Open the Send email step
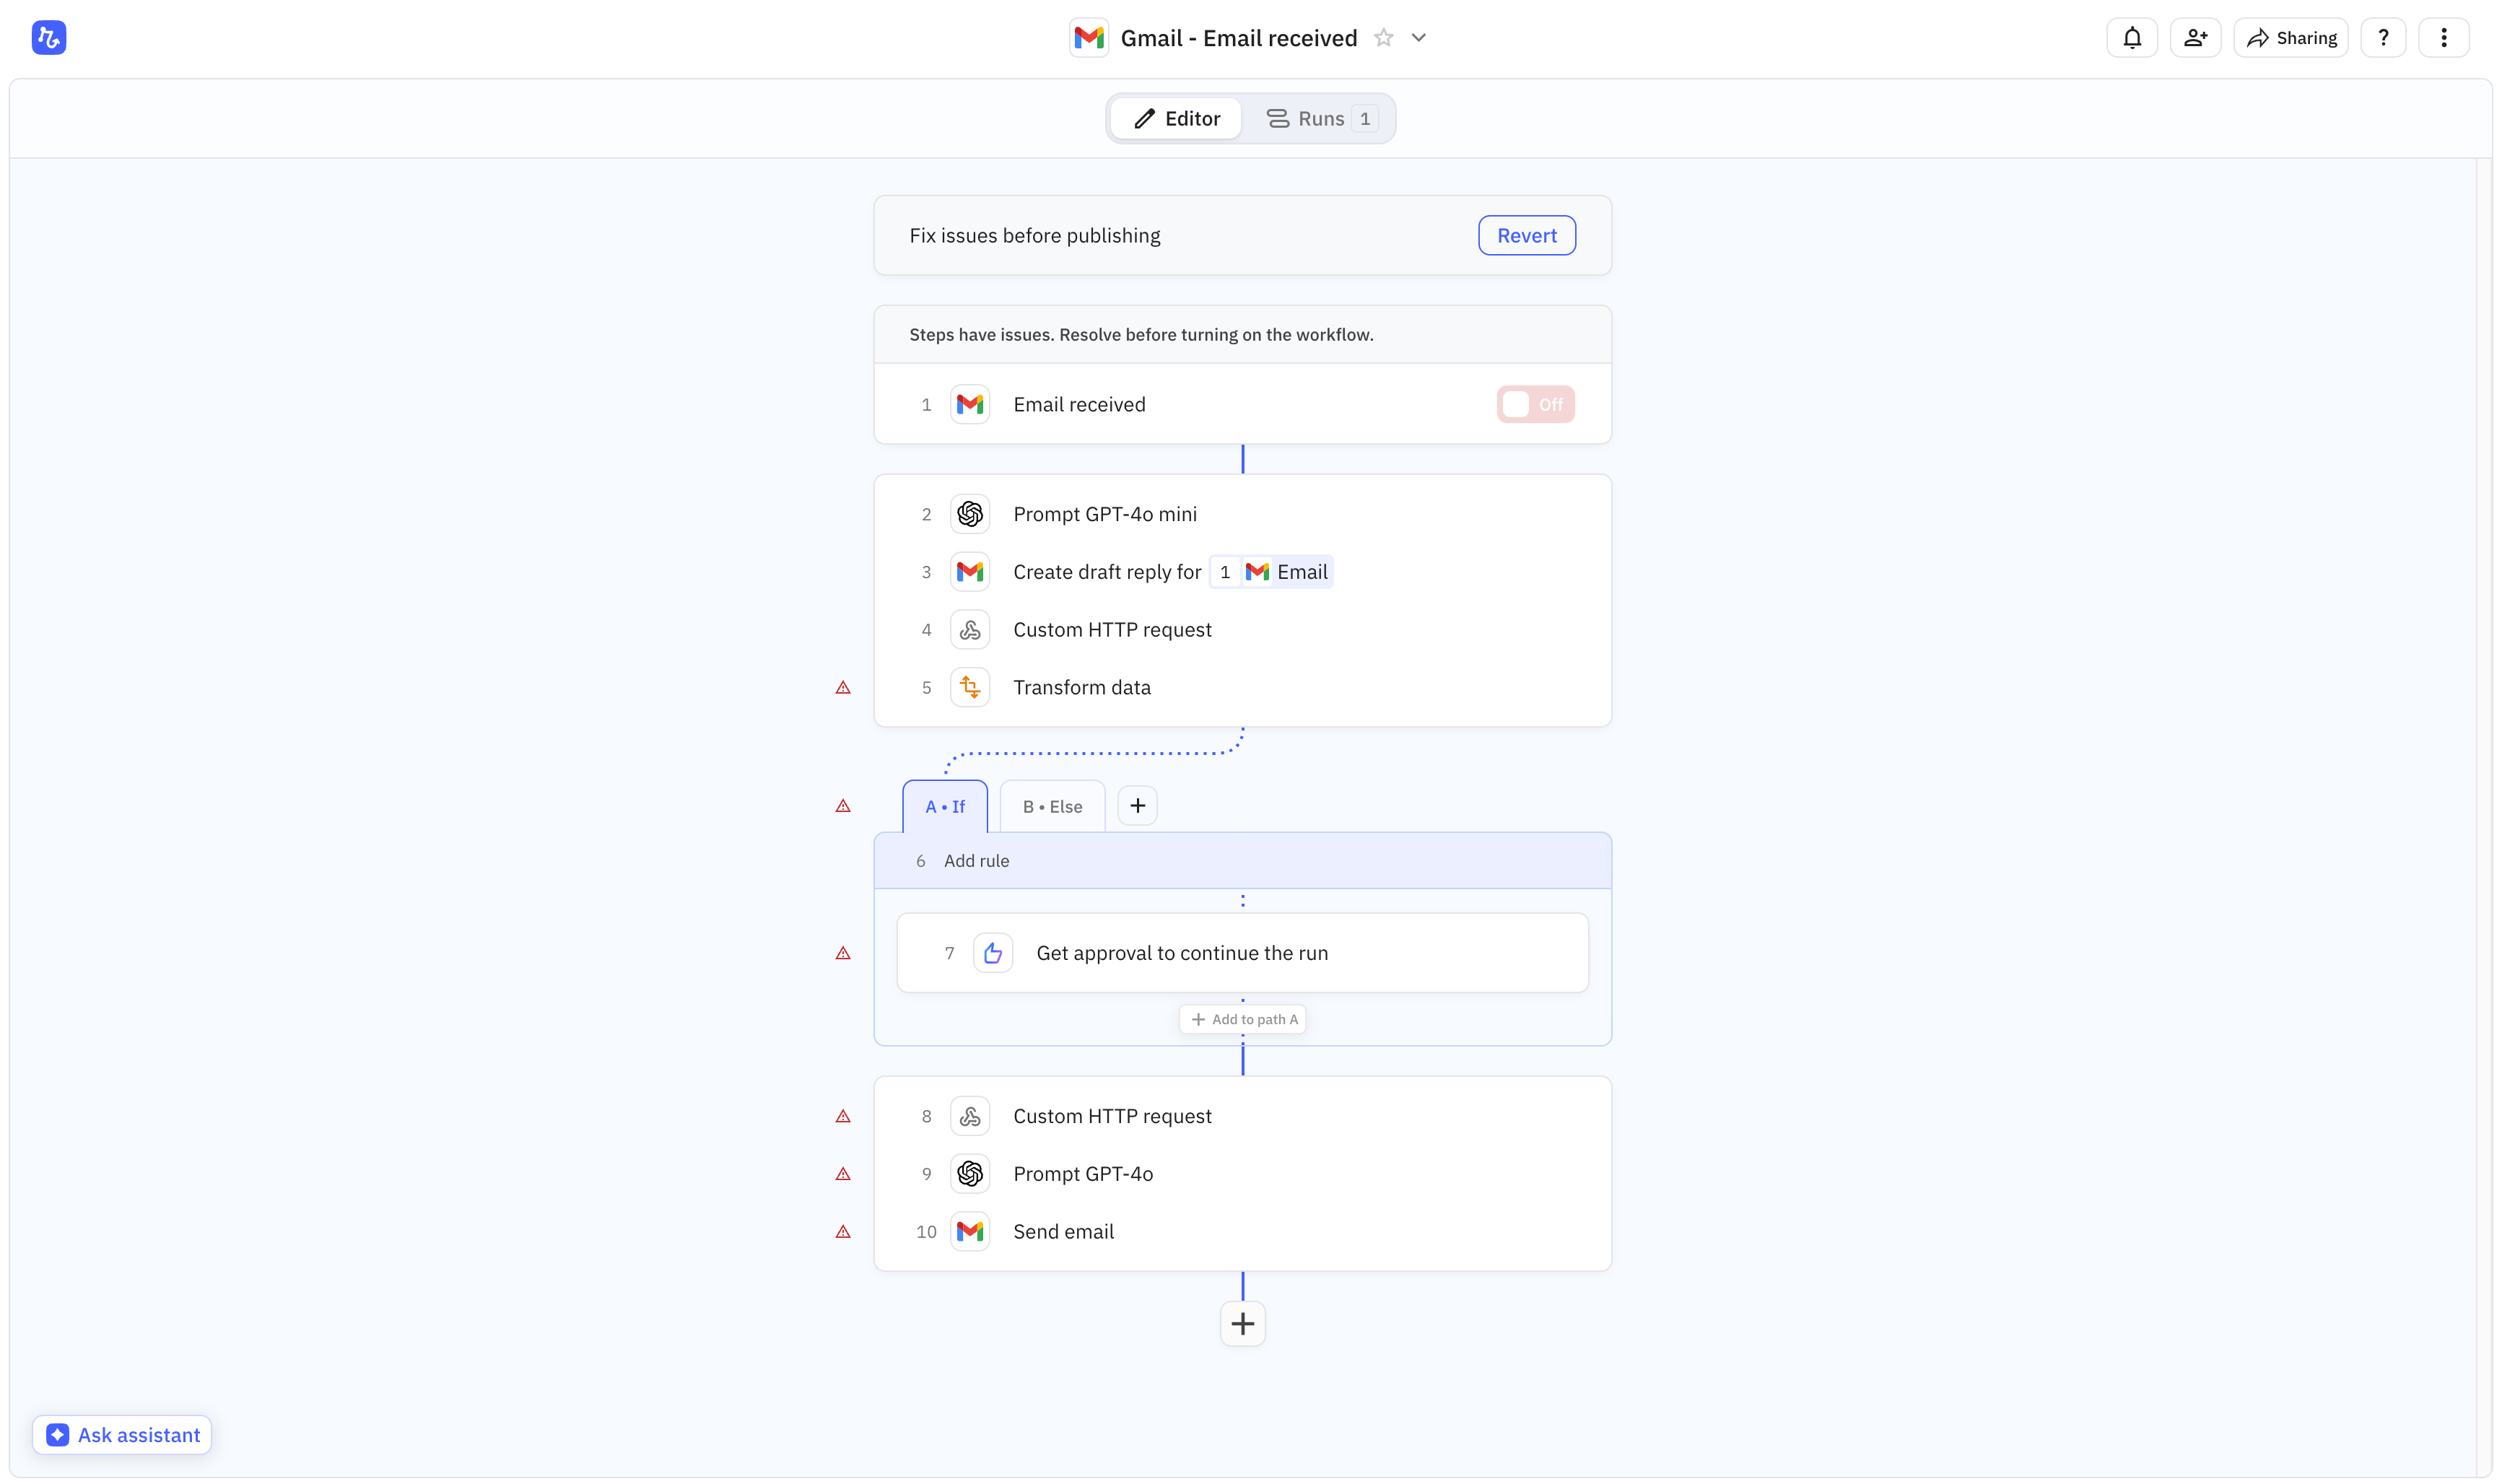The height and width of the screenshot is (1484, 2502). coord(1242,1232)
